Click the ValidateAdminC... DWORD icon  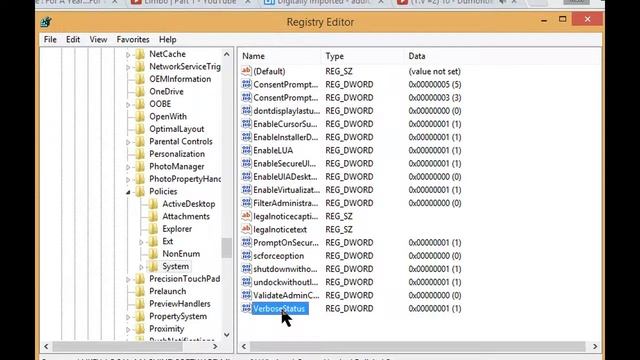pyautogui.click(x=246, y=295)
